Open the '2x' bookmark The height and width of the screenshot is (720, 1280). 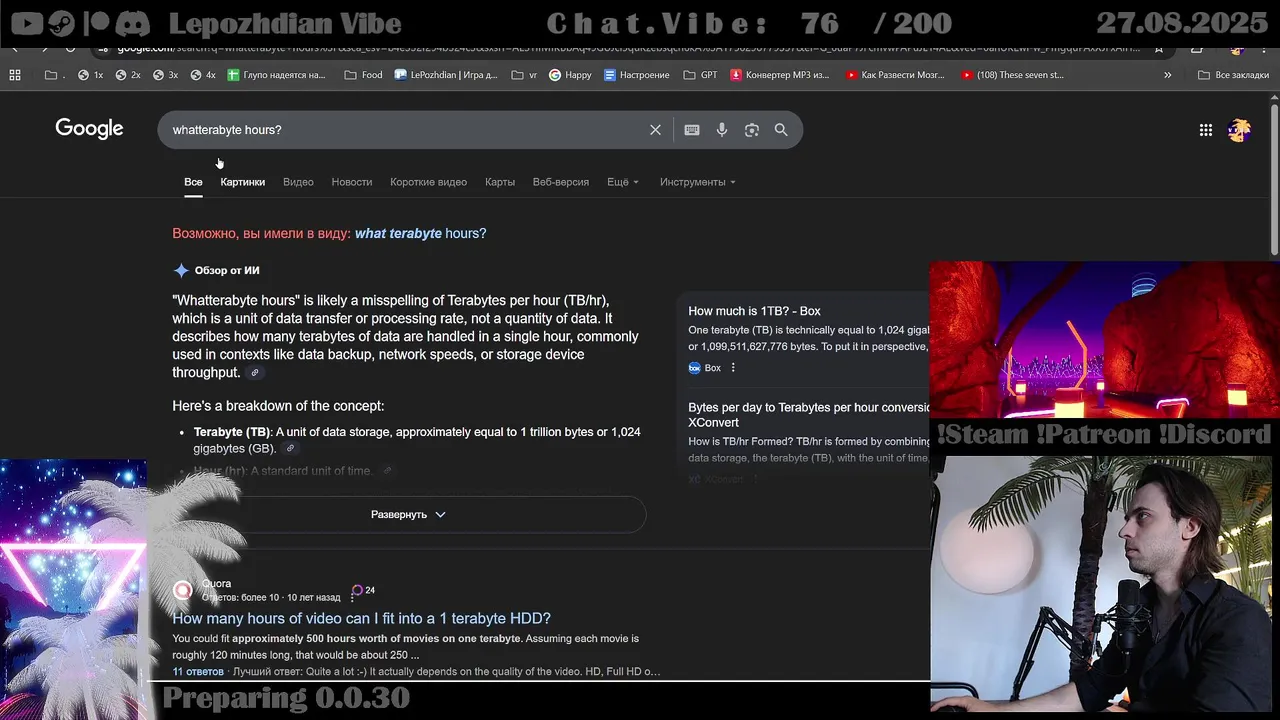[x=128, y=75]
